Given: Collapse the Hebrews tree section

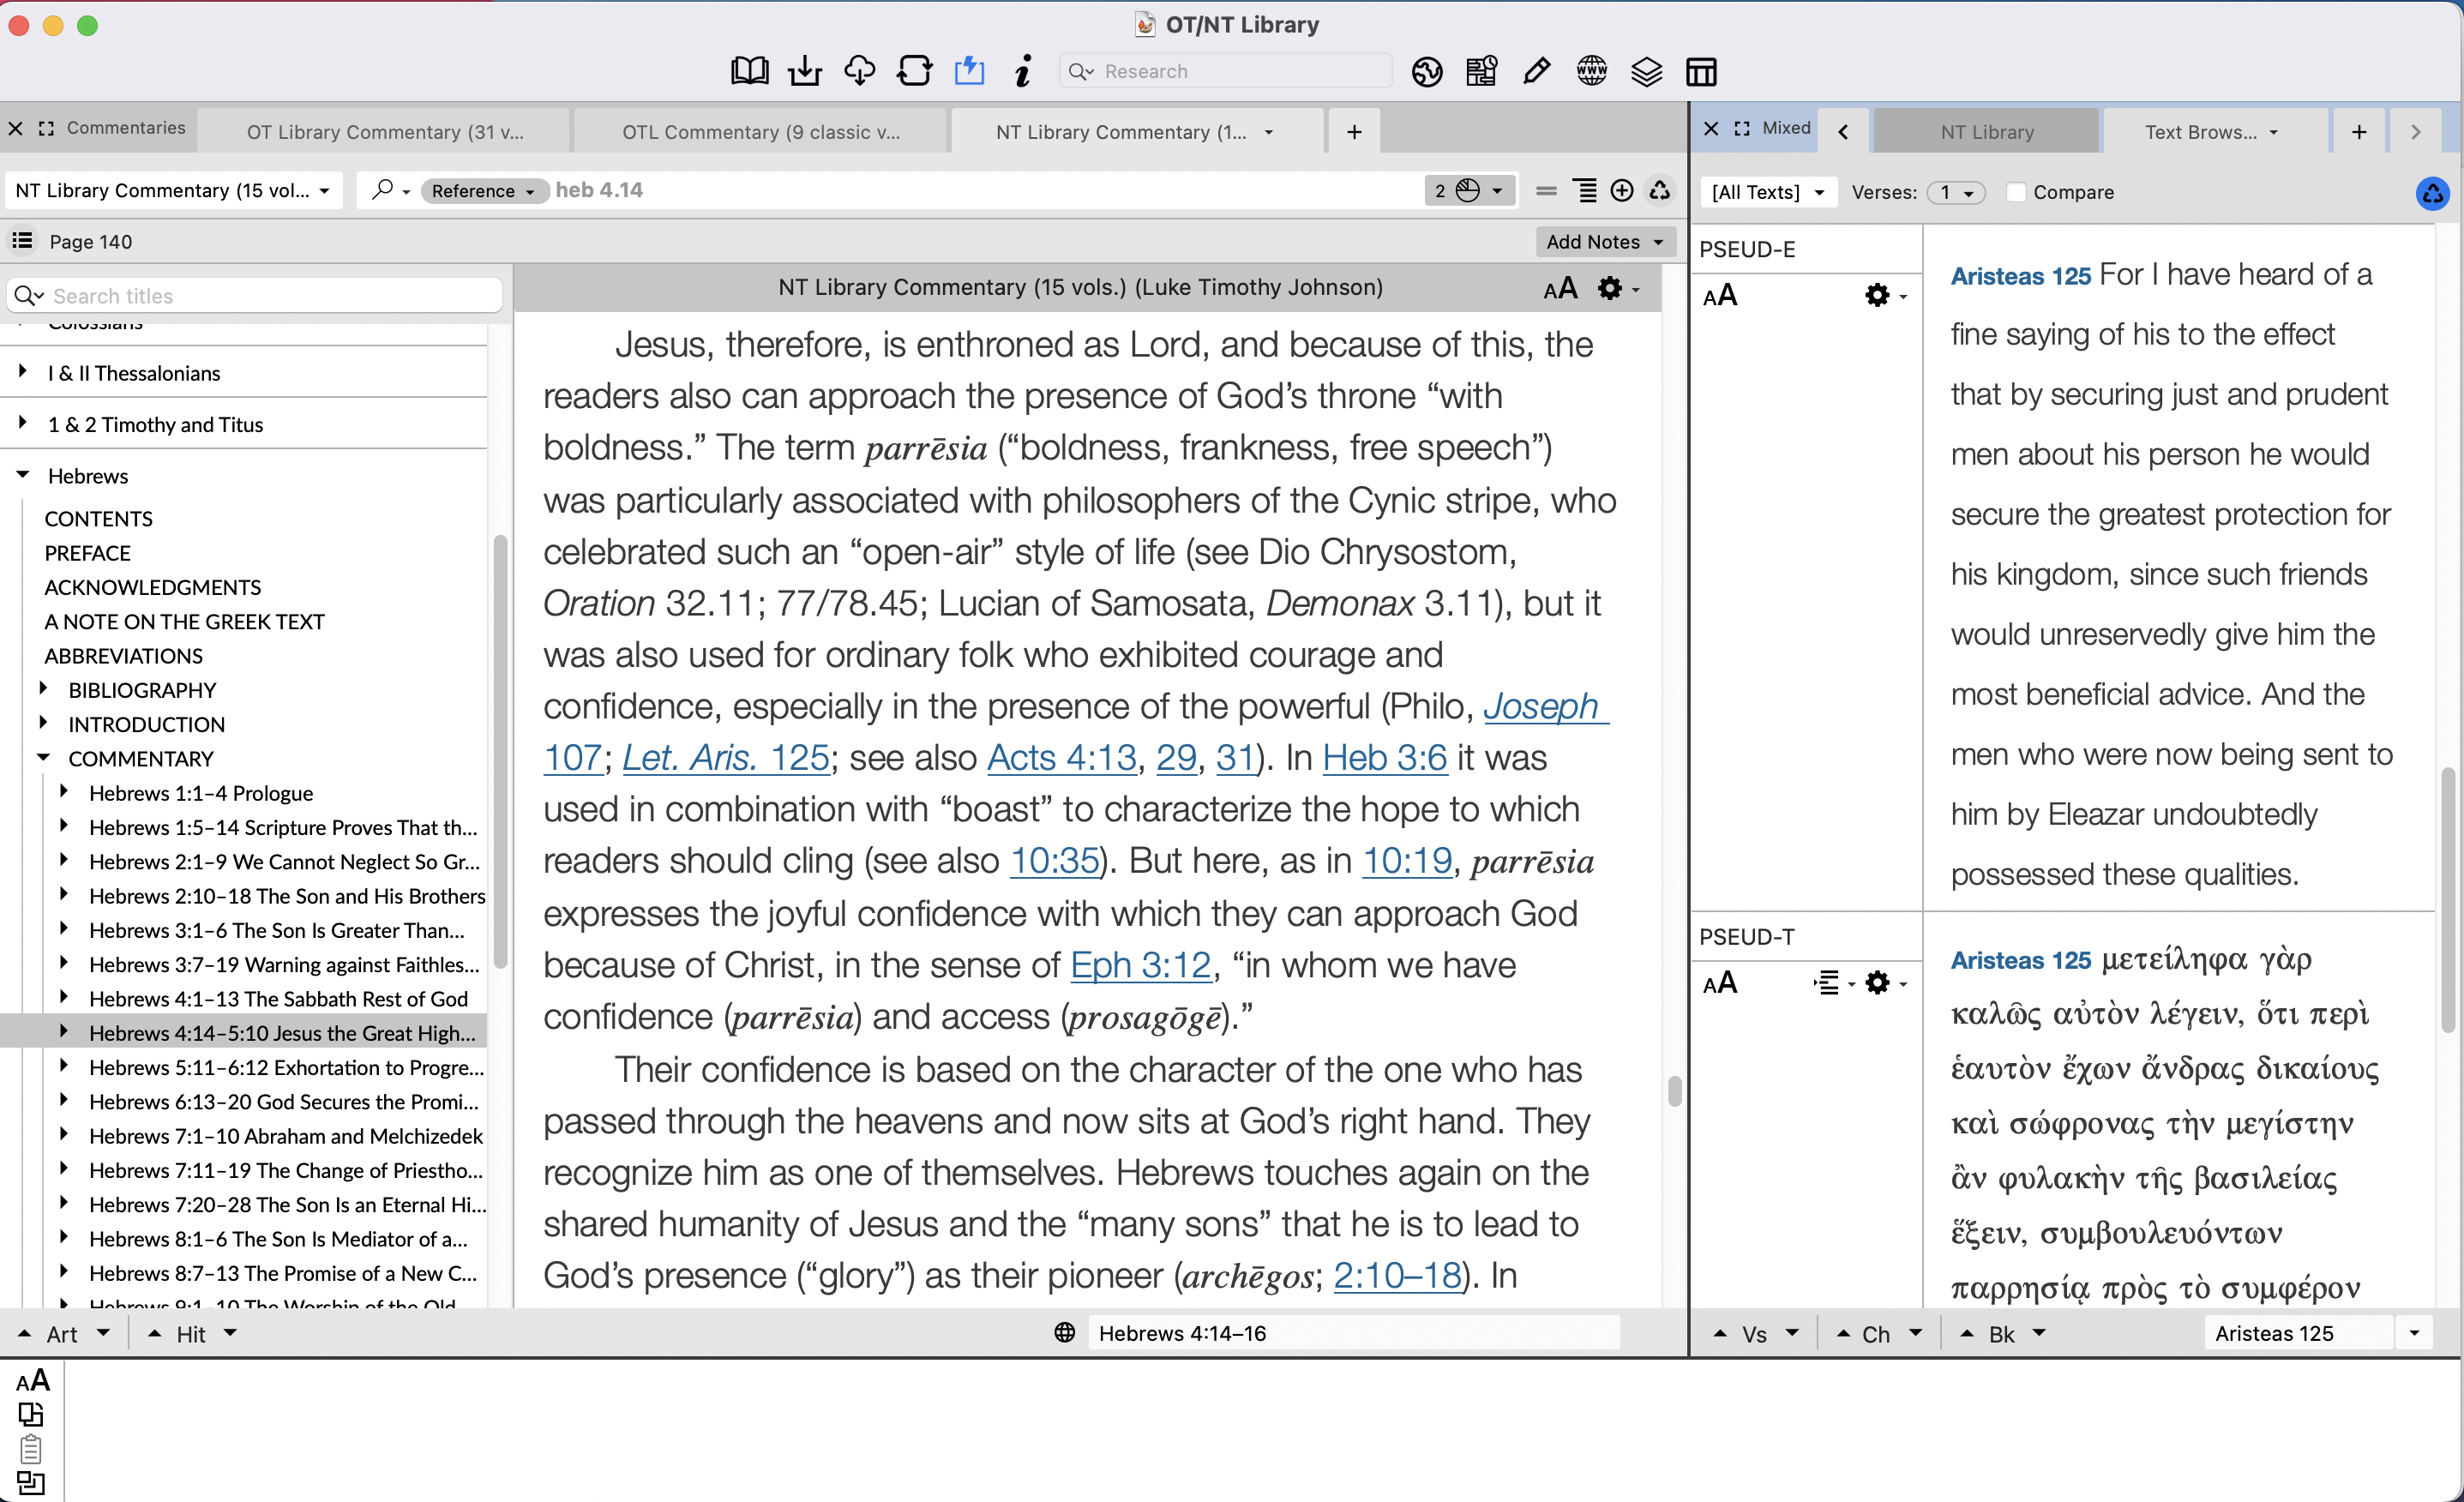Looking at the screenshot, I should [23, 475].
